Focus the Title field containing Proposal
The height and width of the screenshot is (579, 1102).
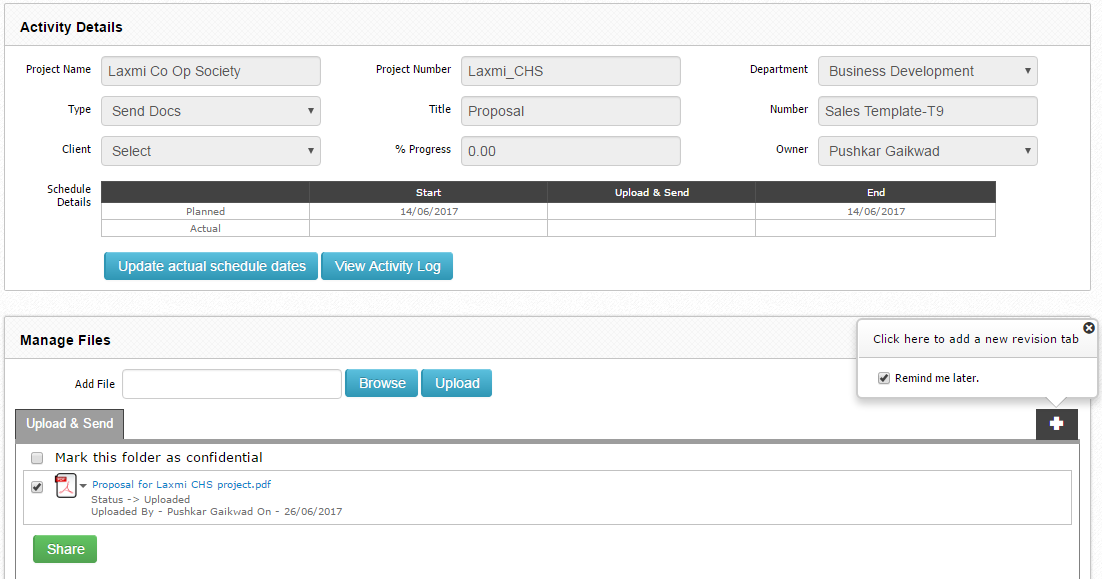(571, 111)
